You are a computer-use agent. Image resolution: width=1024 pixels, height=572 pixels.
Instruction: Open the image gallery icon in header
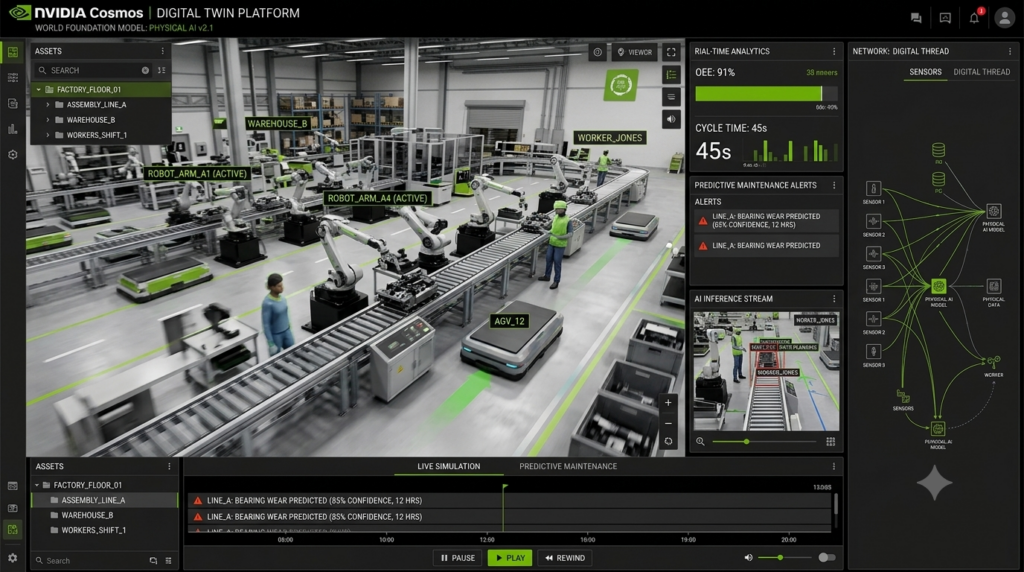coord(945,18)
